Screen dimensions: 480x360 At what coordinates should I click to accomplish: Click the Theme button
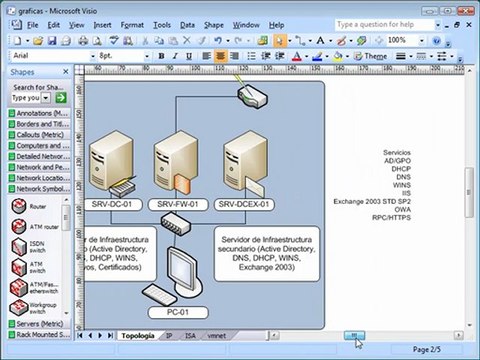371,56
